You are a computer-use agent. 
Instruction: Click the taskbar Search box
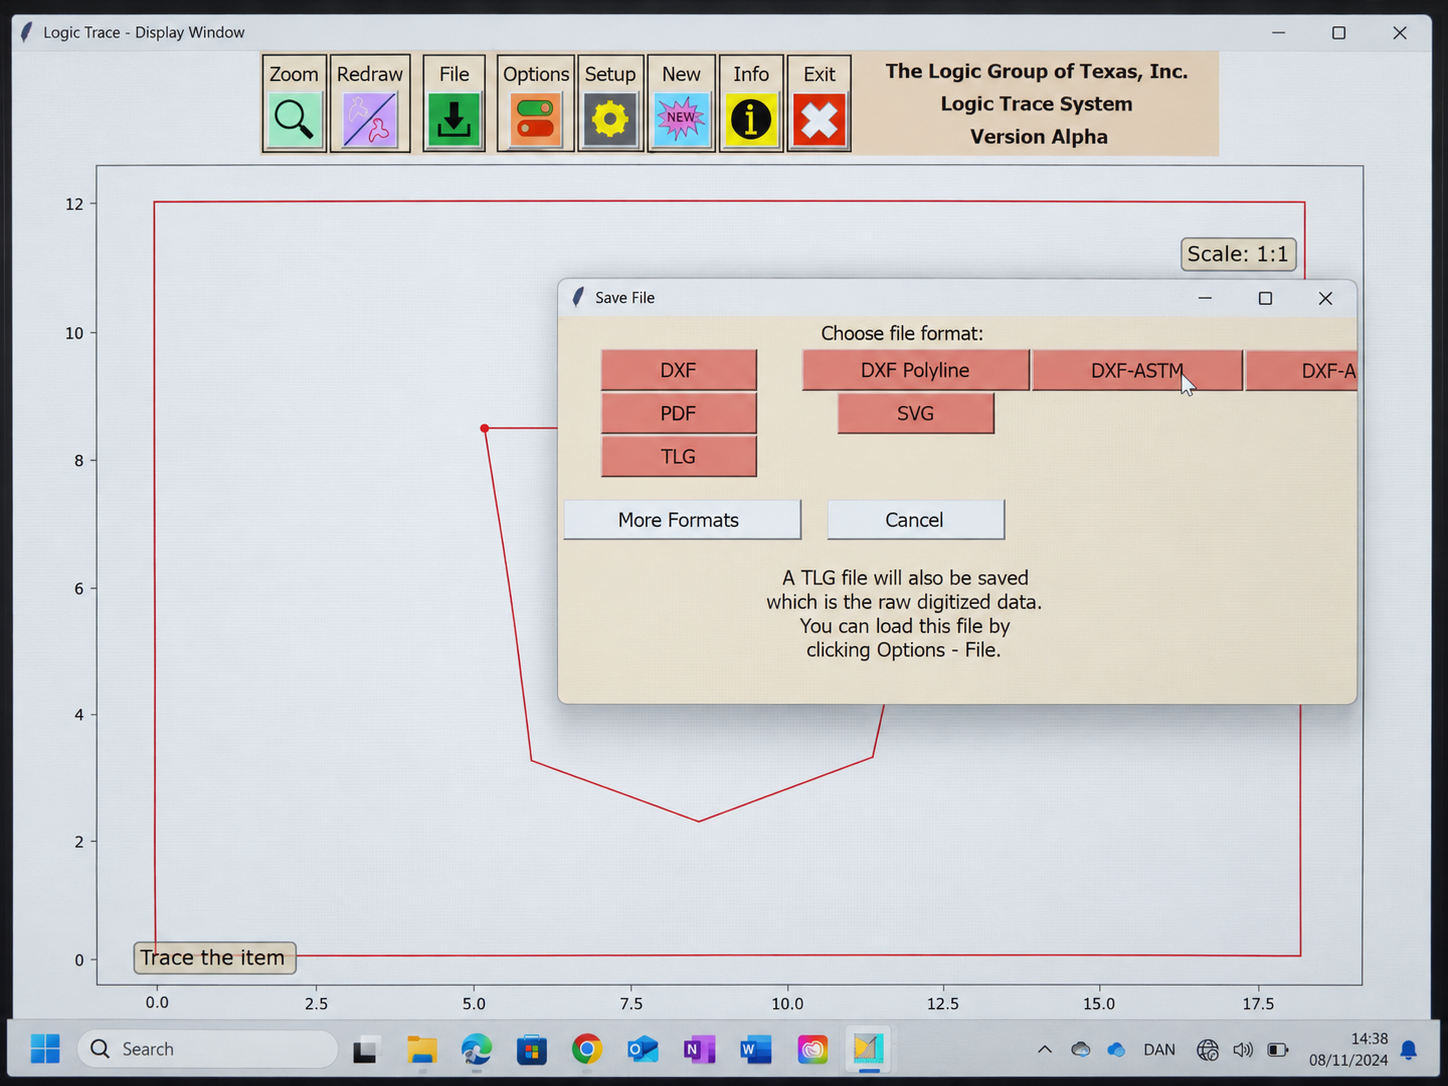[x=207, y=1049]
